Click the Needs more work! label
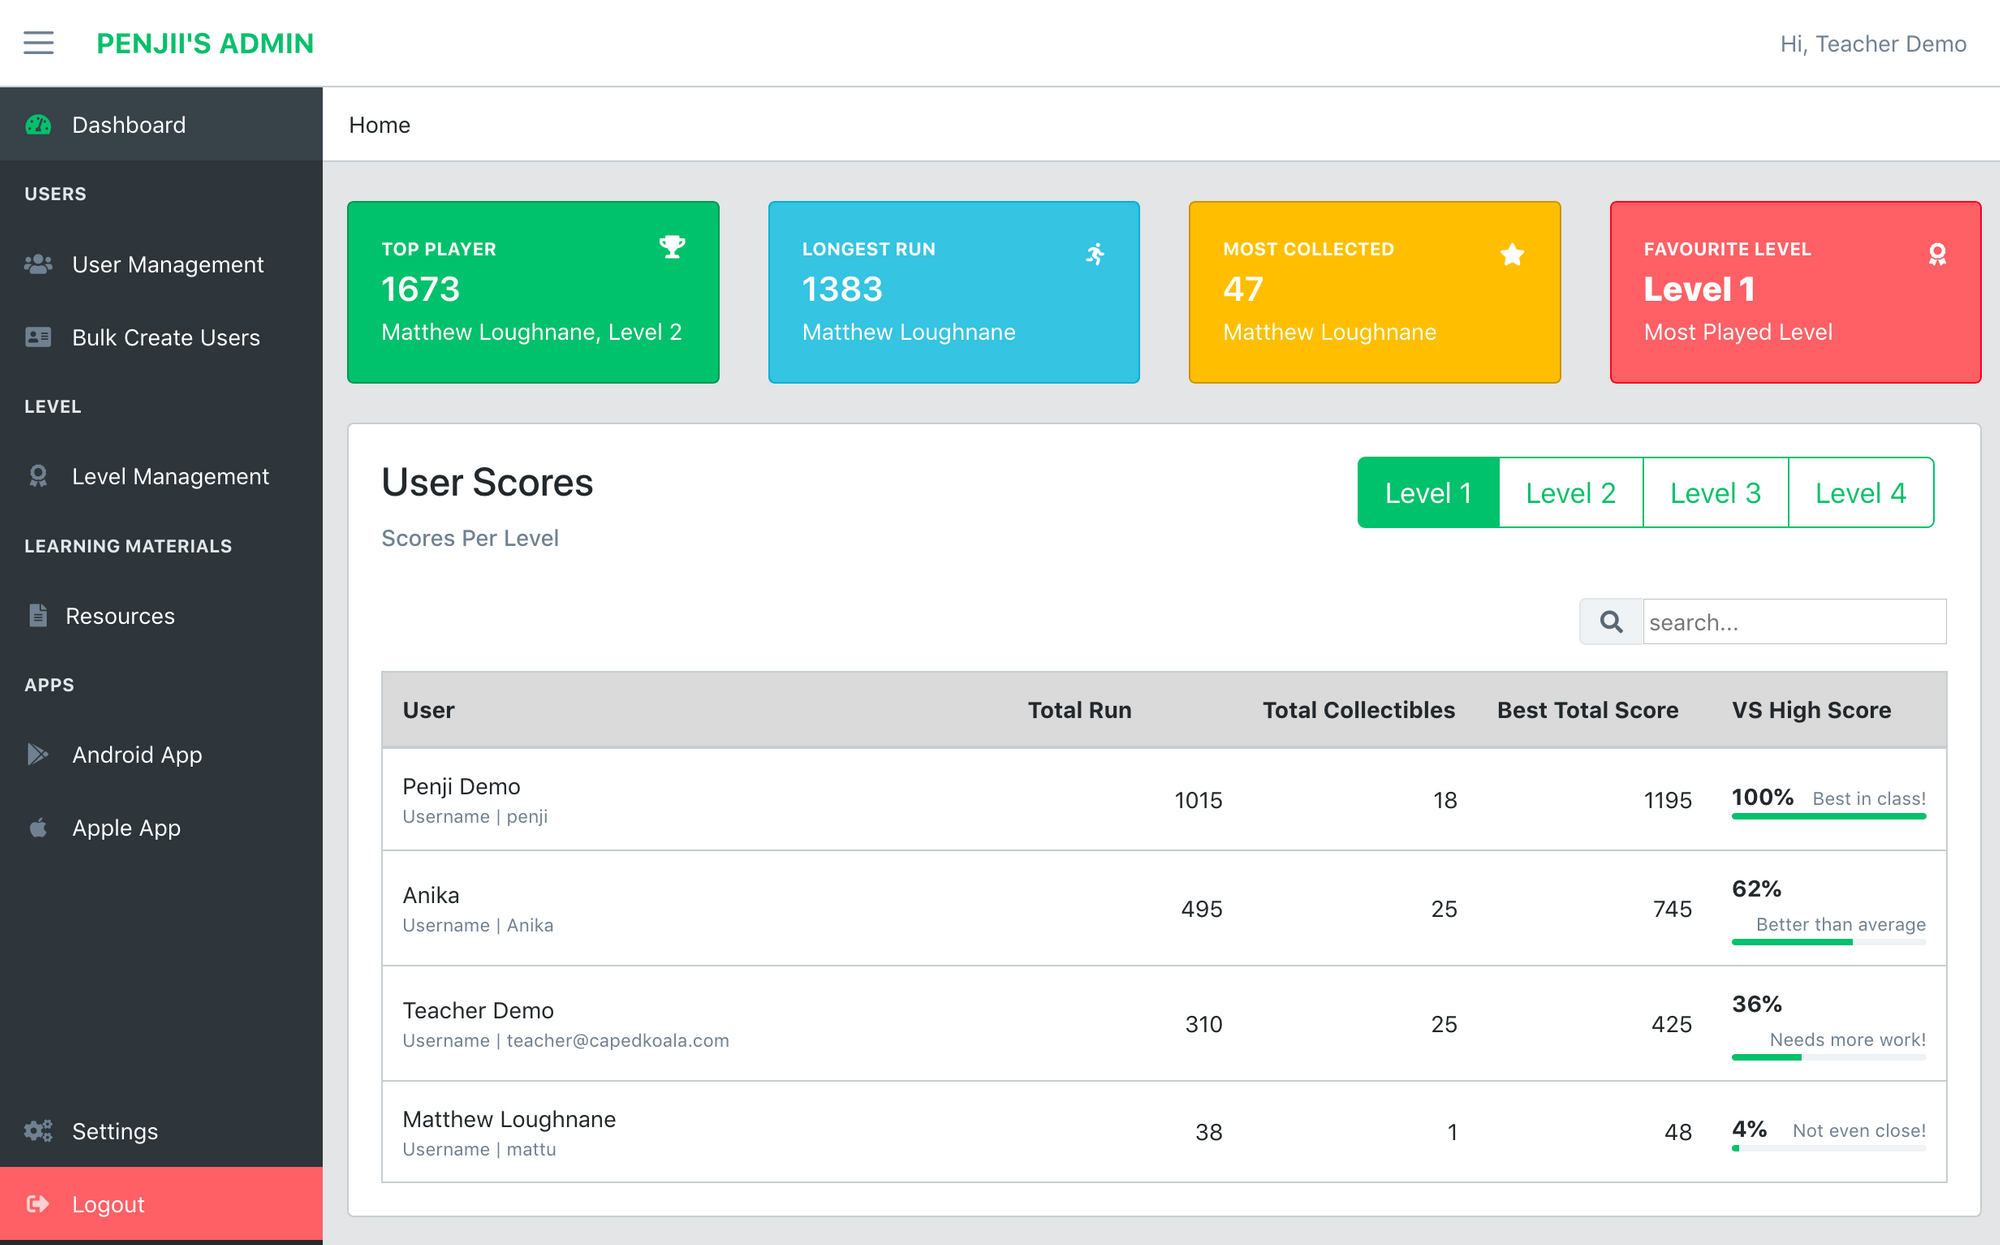The image size is (2000, 1245). point(1848,1040)
